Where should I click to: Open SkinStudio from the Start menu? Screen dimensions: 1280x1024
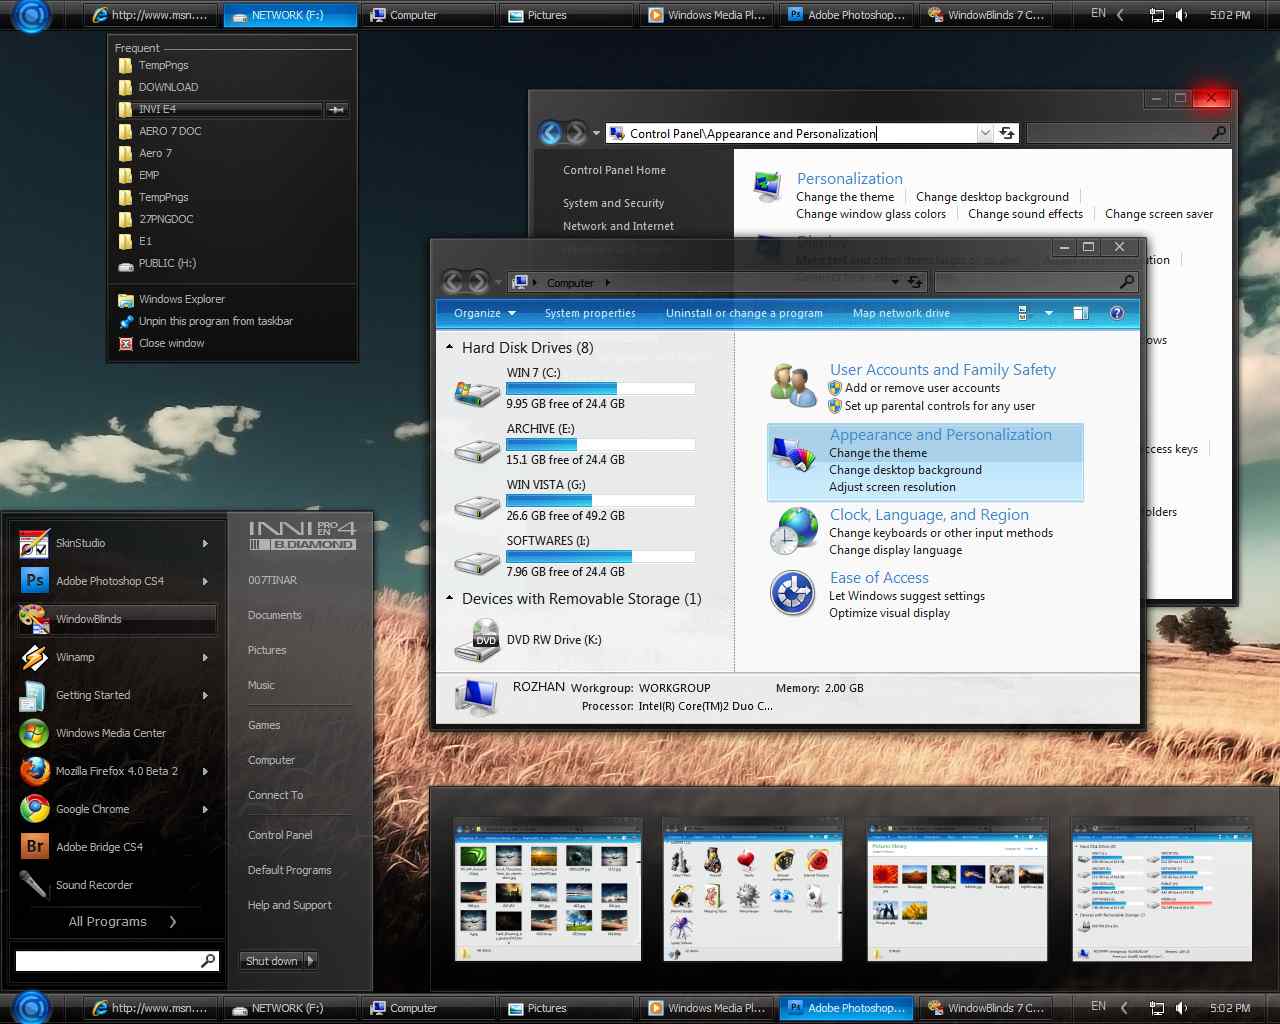pos(80,543)
